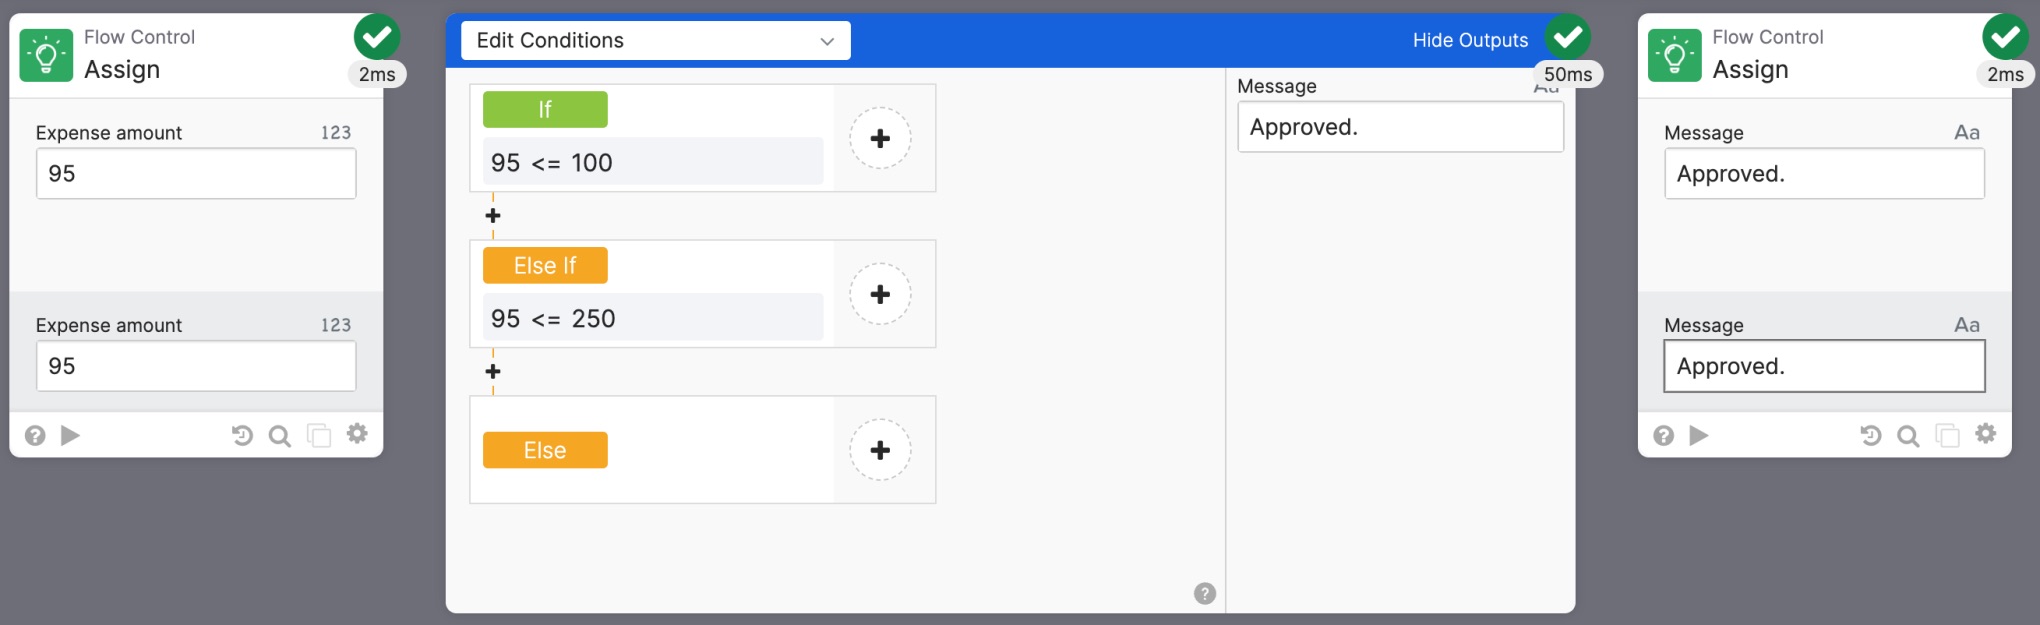Open help on the left Assign card
Viewport: 2040px width, 625px height.
pos(35,435)
